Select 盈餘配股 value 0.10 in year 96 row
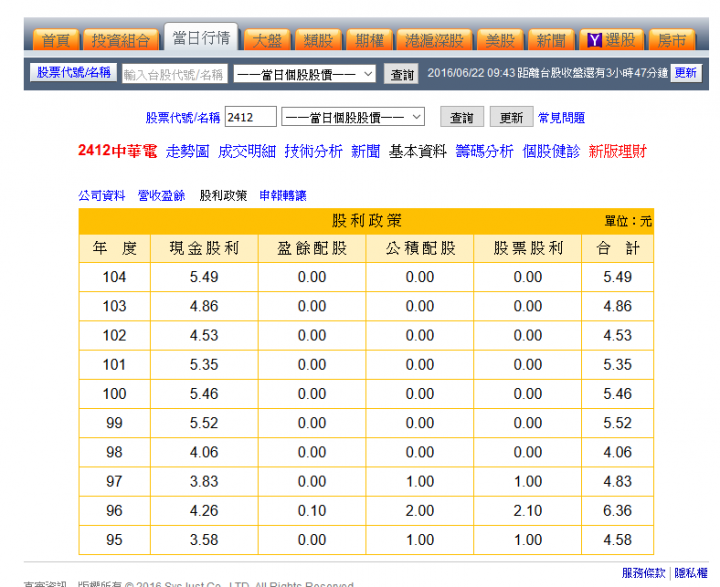 [312, 511]
